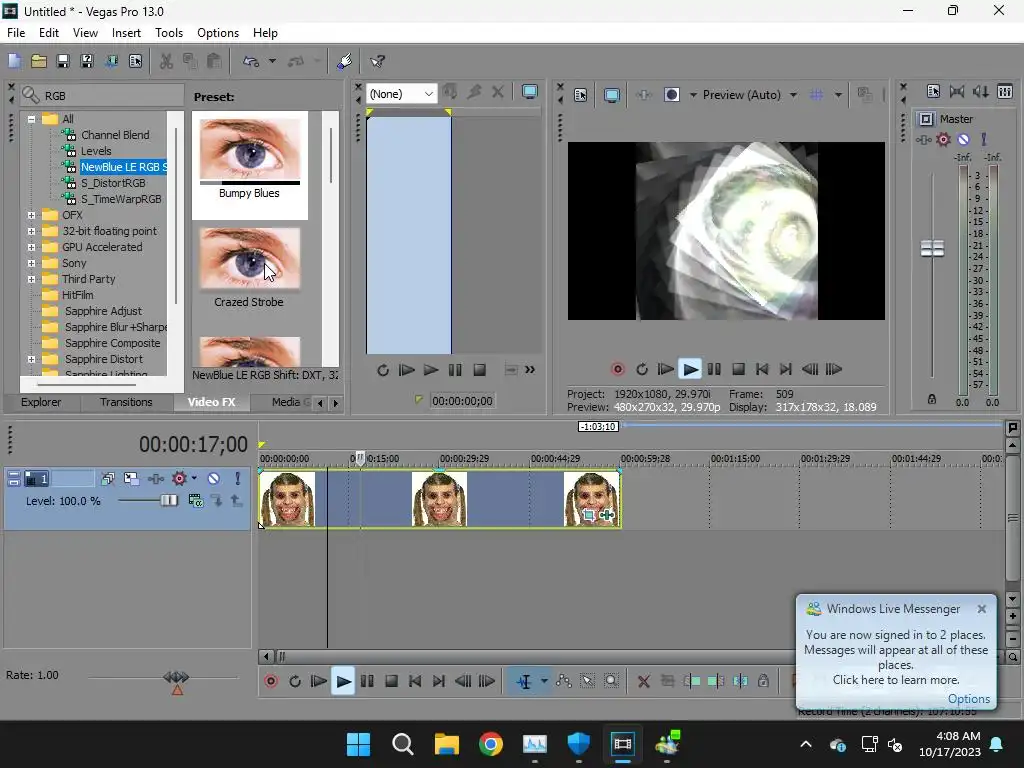Select NewBlue LE RGB Shift in the tree
This screenshot has height=768, width=1024.
123,167
